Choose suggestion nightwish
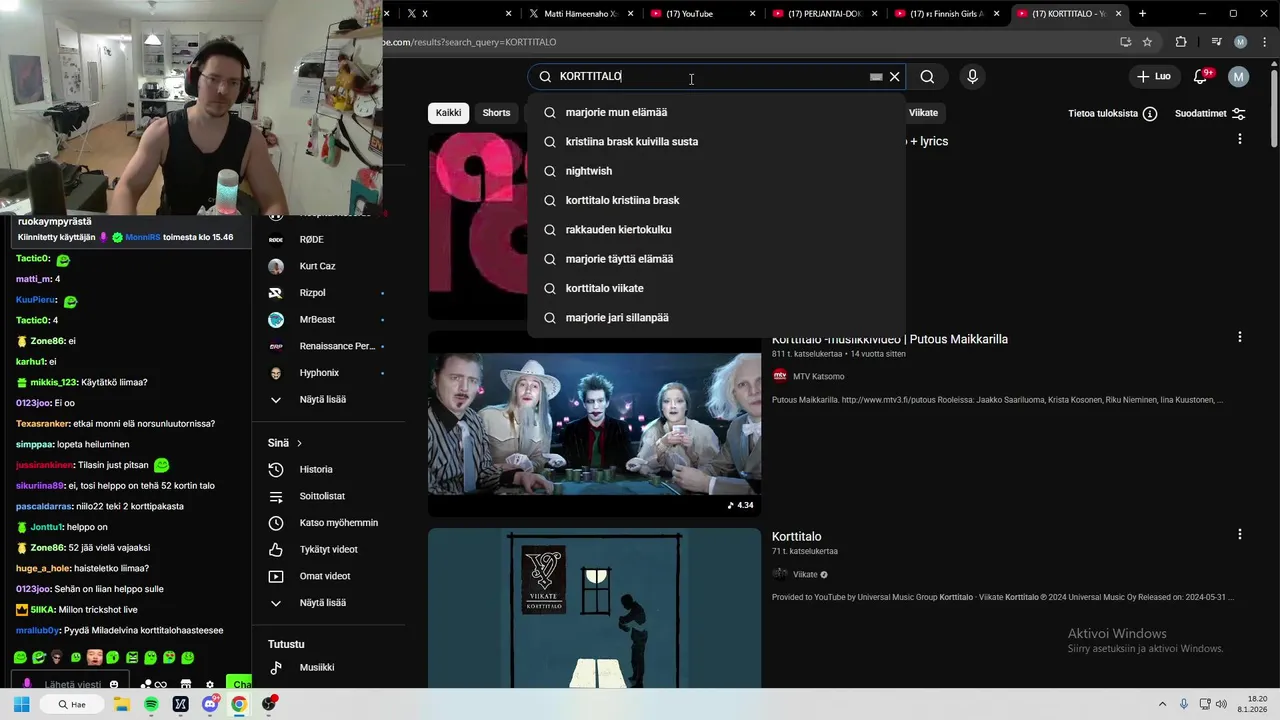The height and width of the screenshot is (720, 1280). tap(716, 171)
